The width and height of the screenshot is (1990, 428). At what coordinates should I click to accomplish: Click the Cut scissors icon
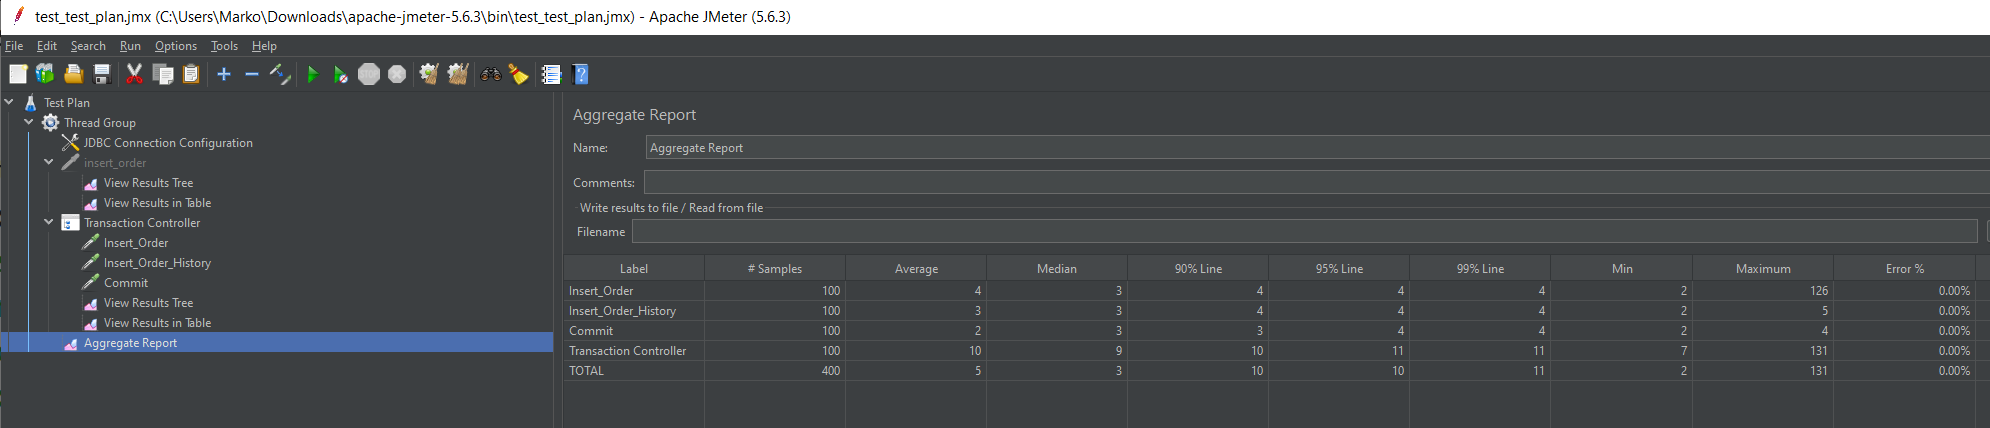[x=134, y=74]
